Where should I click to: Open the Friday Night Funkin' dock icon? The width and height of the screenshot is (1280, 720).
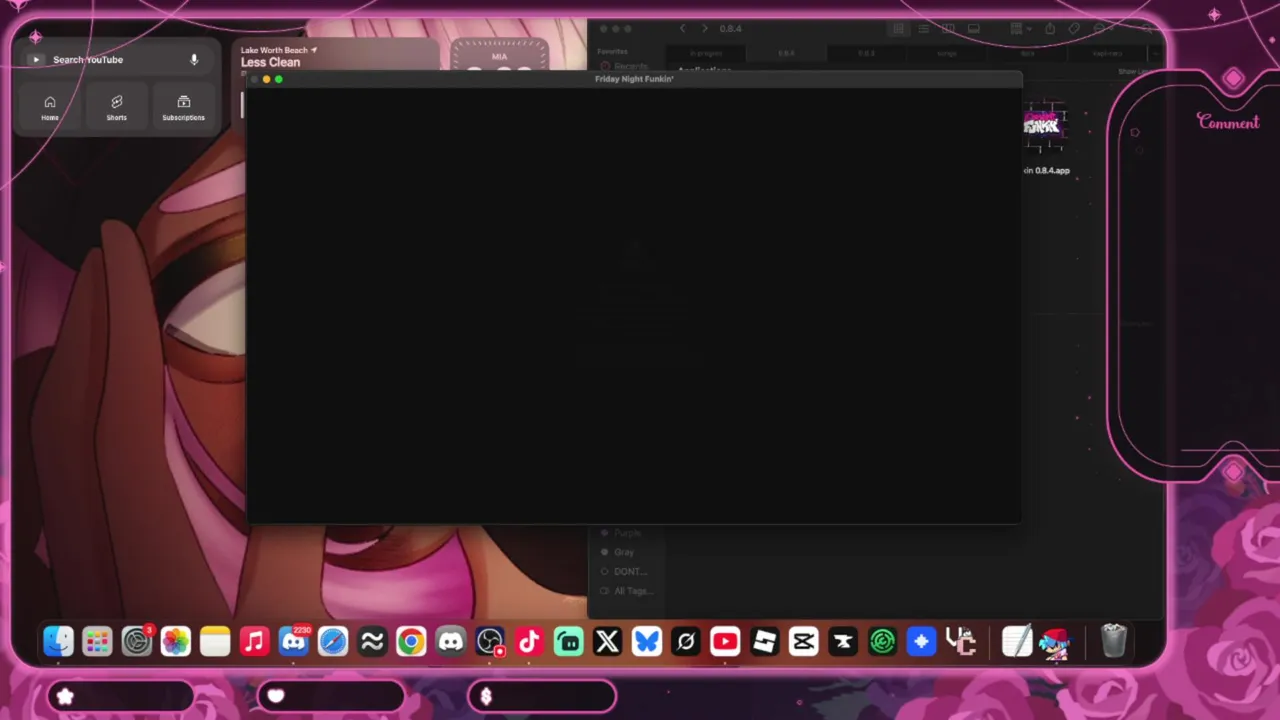(x=1056, y=641)
